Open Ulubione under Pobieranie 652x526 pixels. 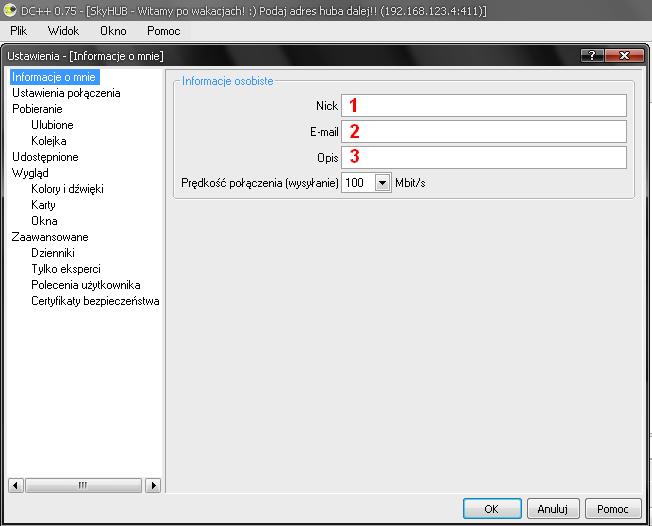click(52, 125)
